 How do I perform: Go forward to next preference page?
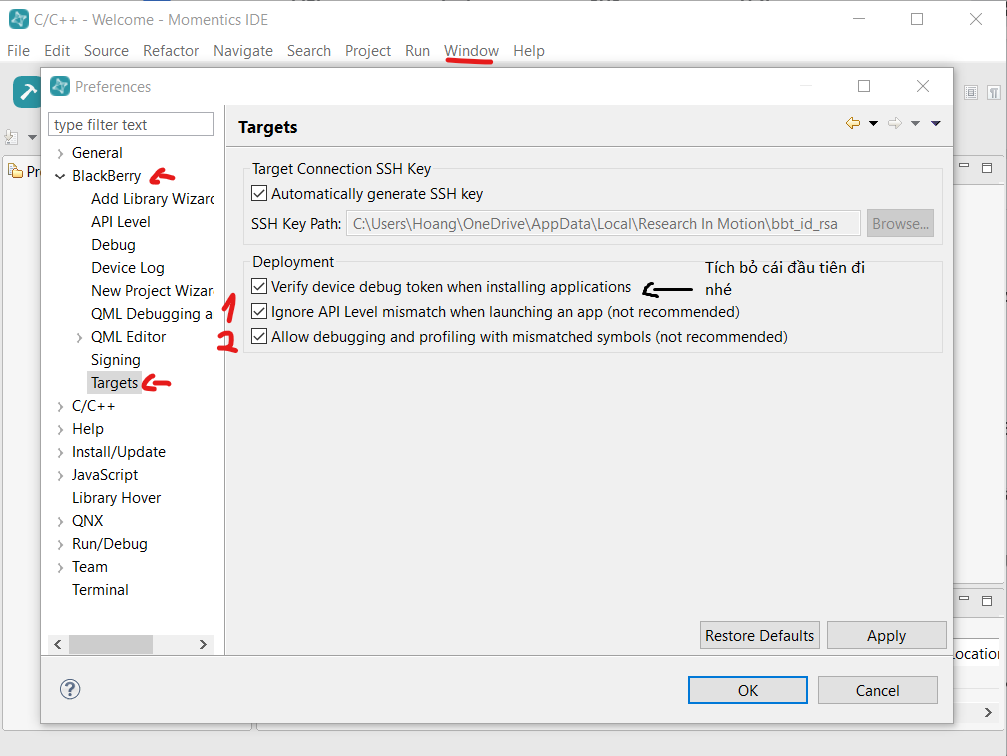895,123
